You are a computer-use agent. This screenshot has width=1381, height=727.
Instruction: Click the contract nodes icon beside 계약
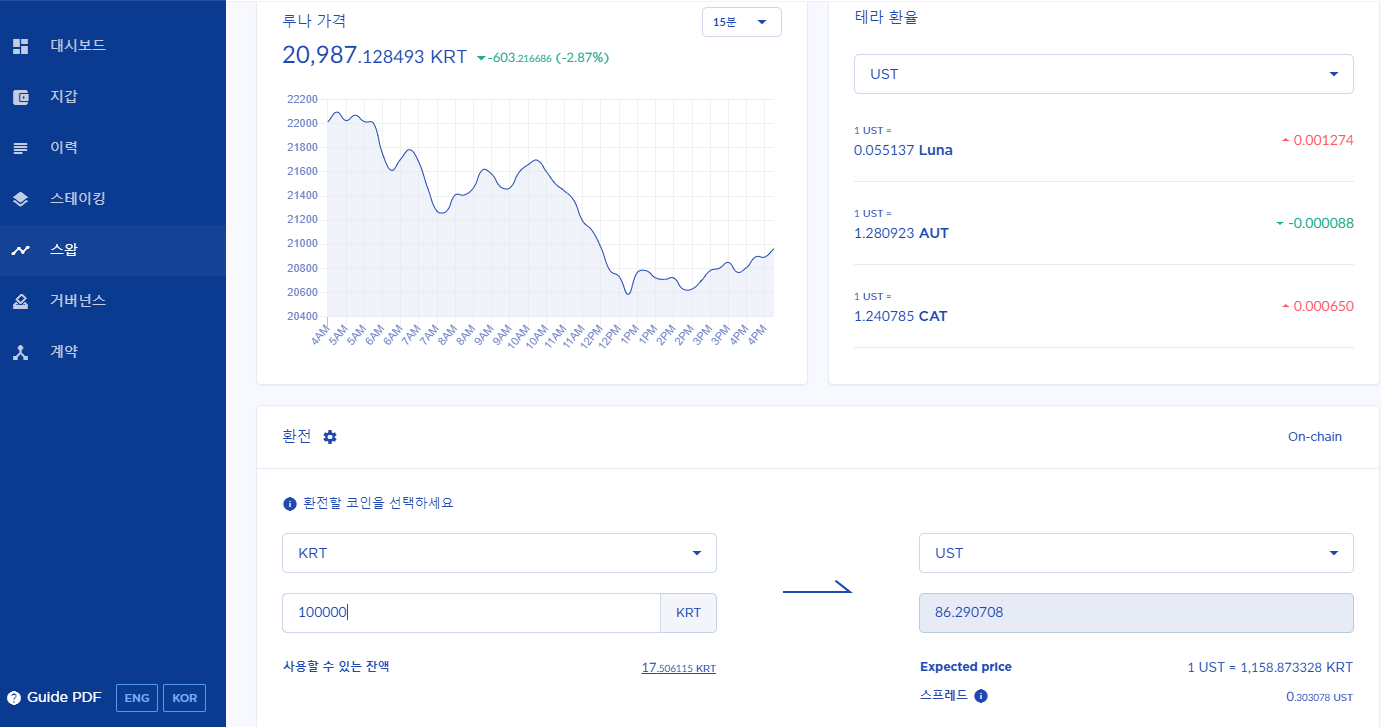tap(21, 352)
